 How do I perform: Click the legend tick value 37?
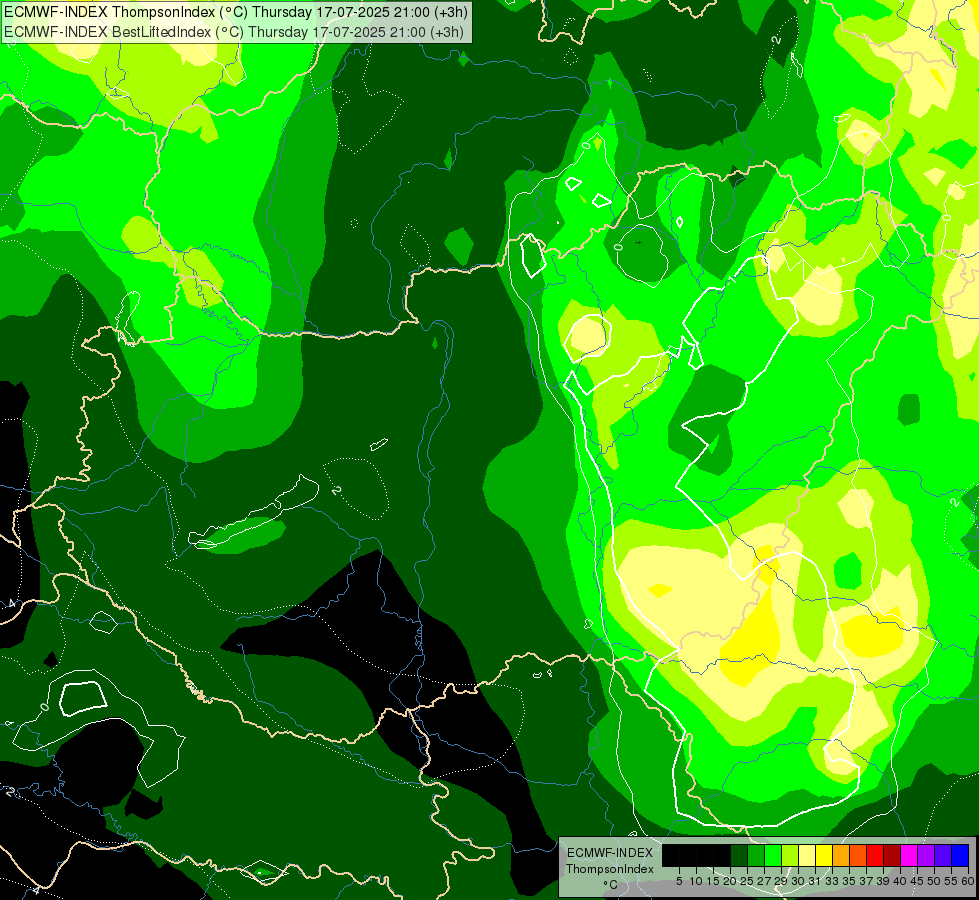click(x=867, y=881)
